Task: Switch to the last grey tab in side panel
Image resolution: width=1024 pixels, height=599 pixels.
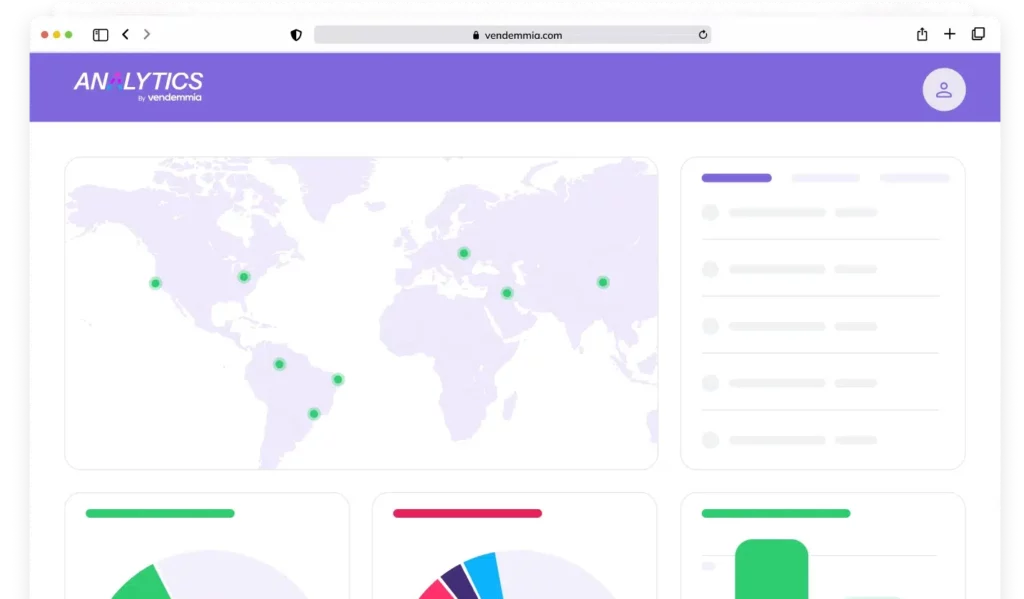Action: pos(914,178)
